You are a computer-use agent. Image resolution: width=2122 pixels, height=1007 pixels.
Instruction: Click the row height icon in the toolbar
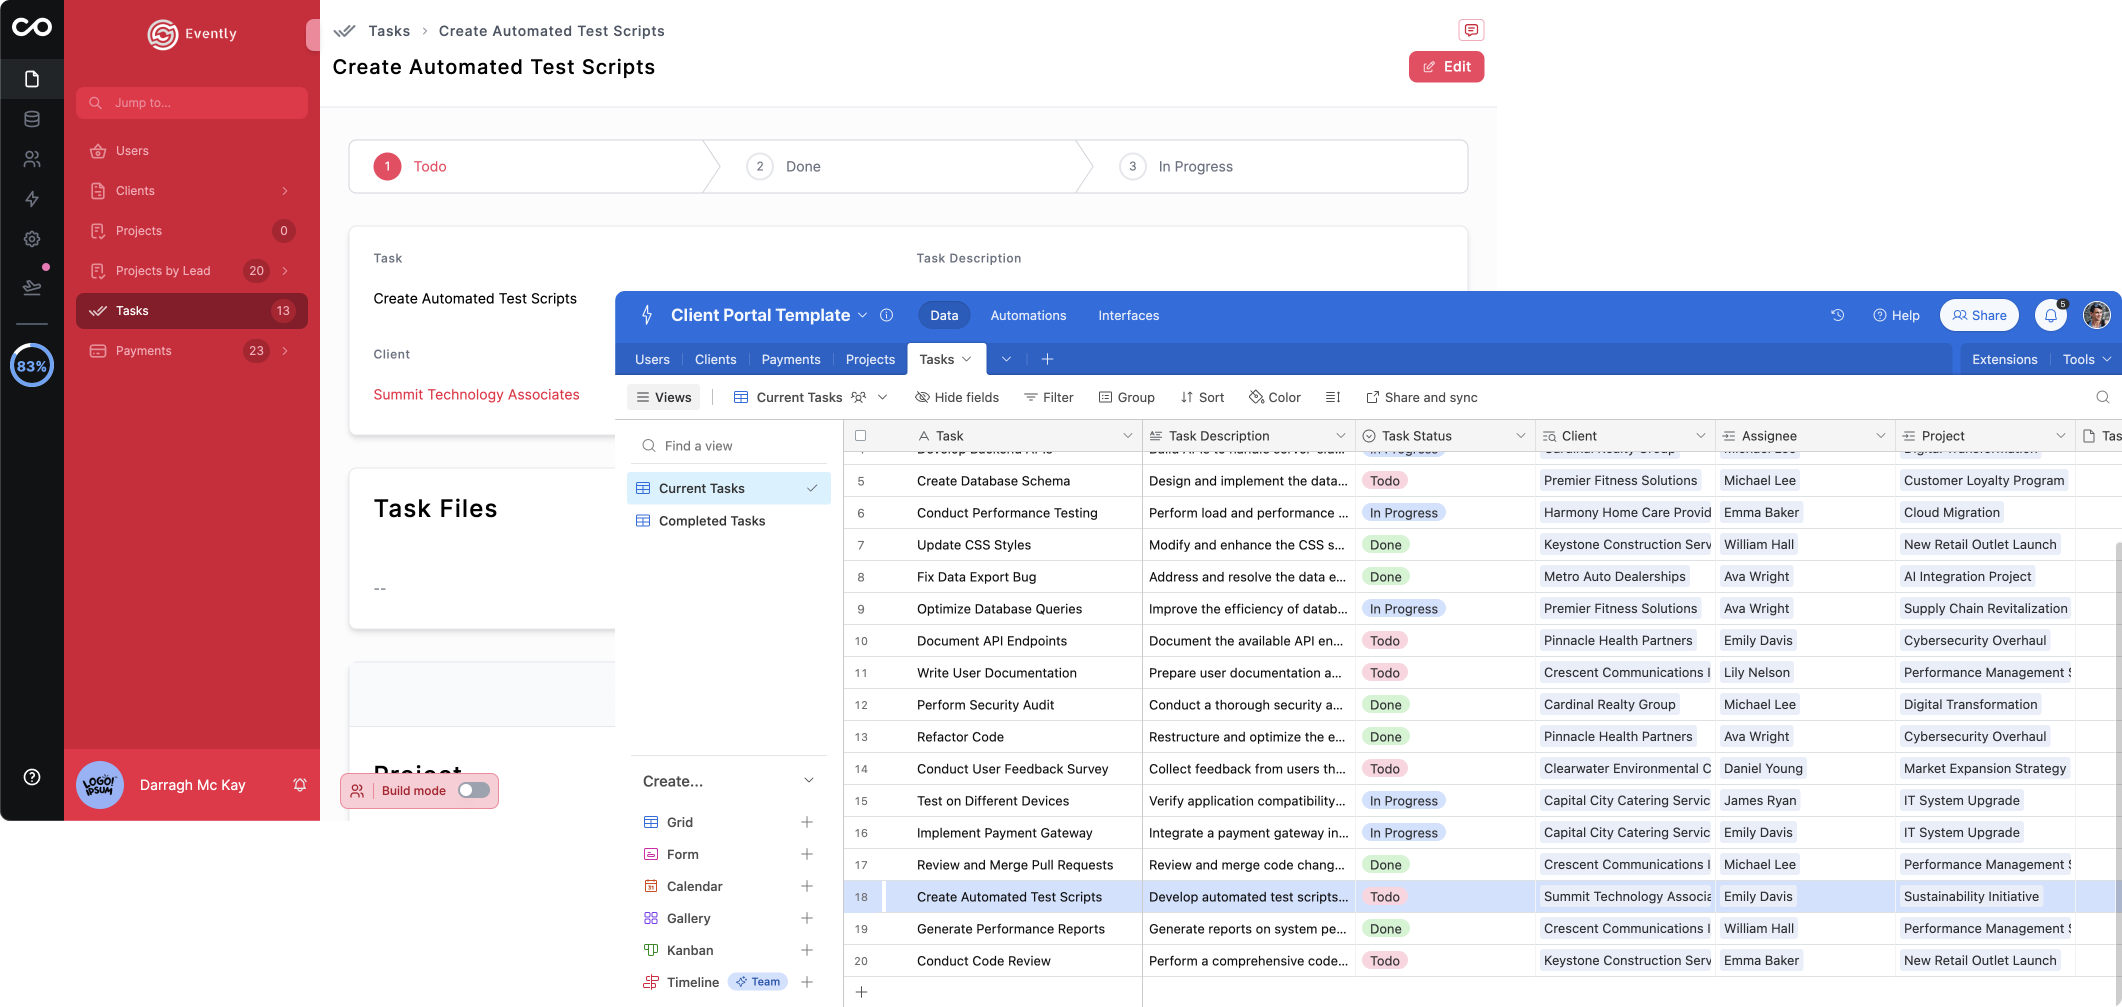[x=1332, y=397]
